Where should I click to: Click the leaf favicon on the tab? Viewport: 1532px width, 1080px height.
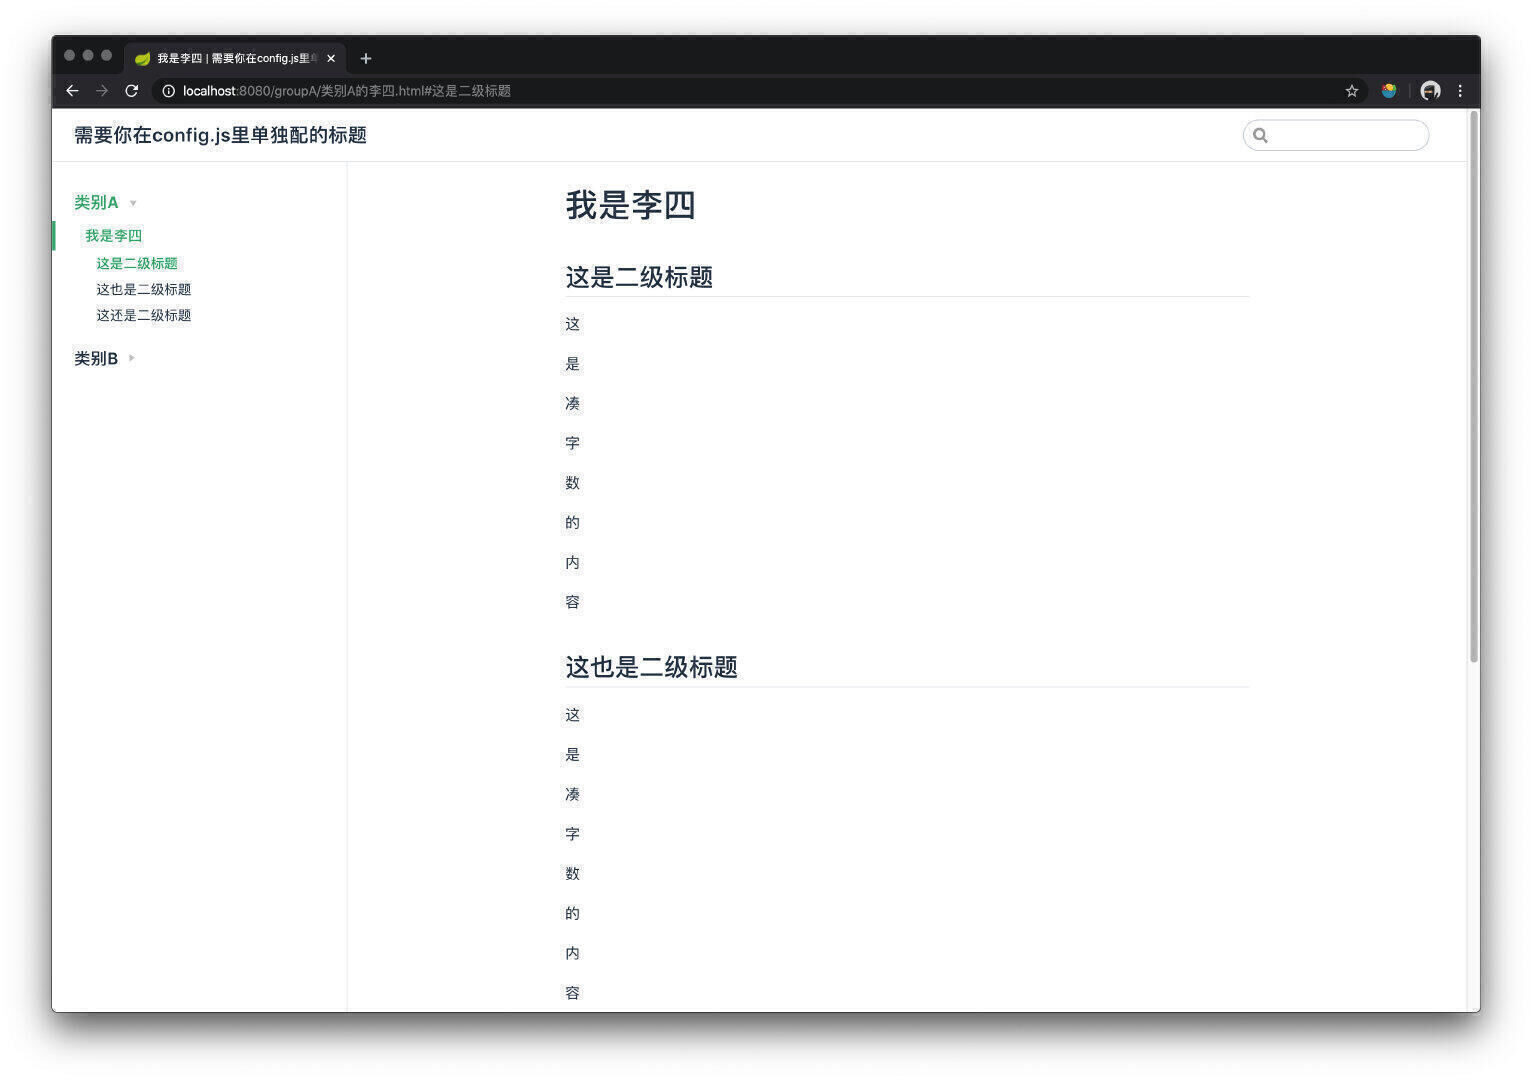coord(142,58)
